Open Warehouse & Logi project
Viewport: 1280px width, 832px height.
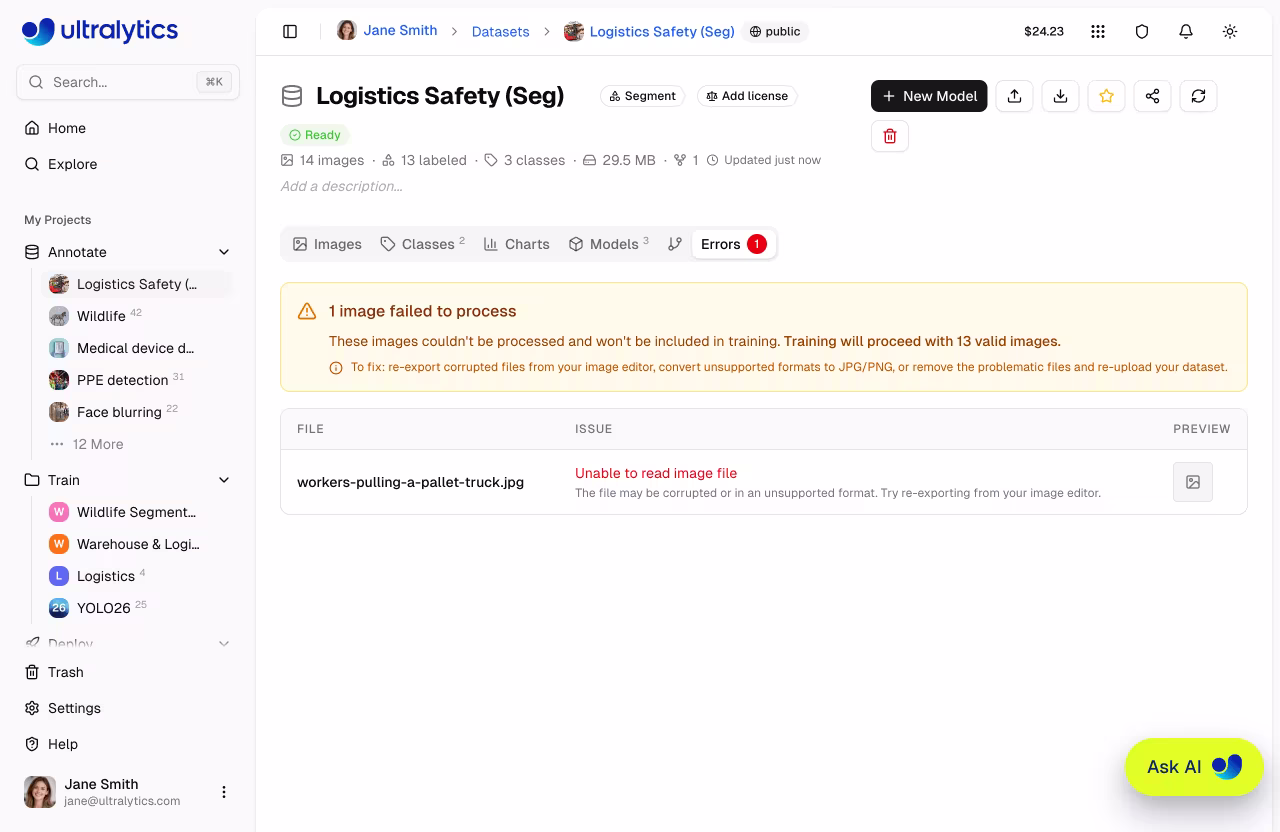136,544
